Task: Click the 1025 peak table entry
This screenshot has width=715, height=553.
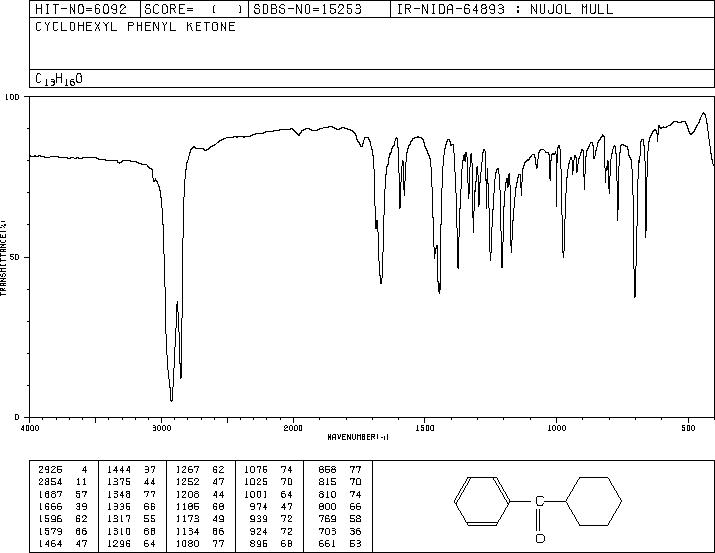Action: point(256,481)
